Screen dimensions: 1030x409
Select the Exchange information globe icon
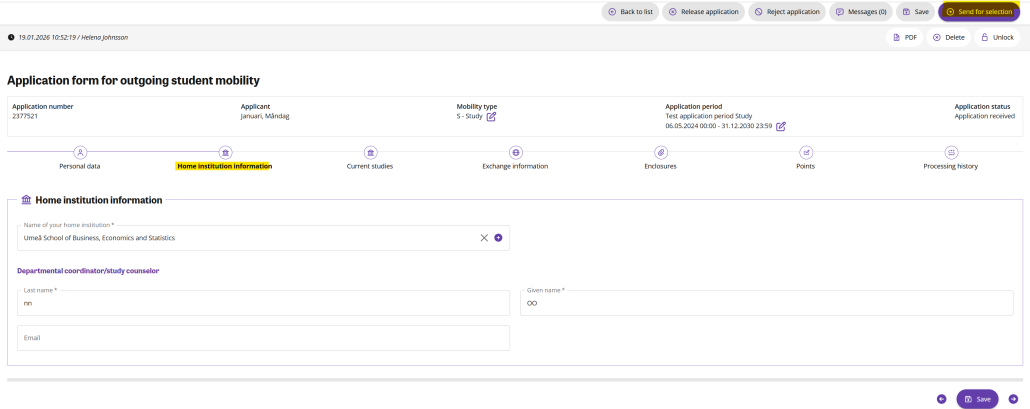[x=515, y=152]
